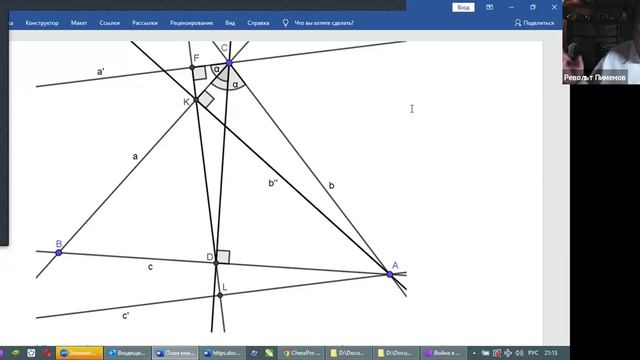The width and height of the screenshot is (640, 360).
Task: Open the Справка tab
Action: tap(258, 23)
